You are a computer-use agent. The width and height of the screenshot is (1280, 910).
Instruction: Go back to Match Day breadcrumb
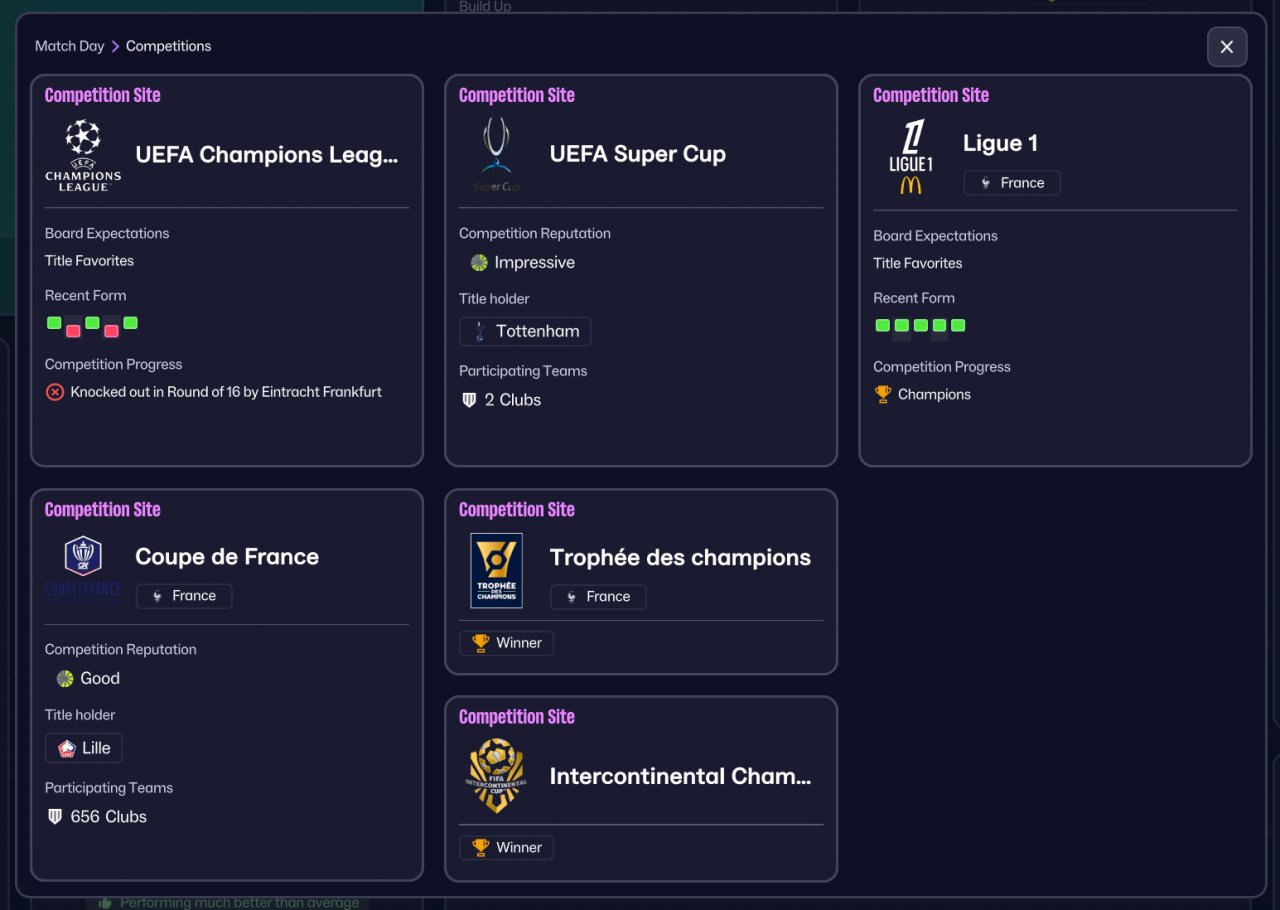[70, 46]
